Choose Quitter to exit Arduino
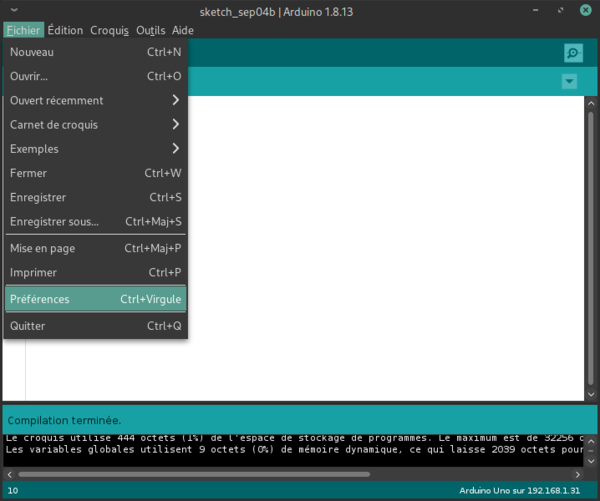 tap(96, 326)
